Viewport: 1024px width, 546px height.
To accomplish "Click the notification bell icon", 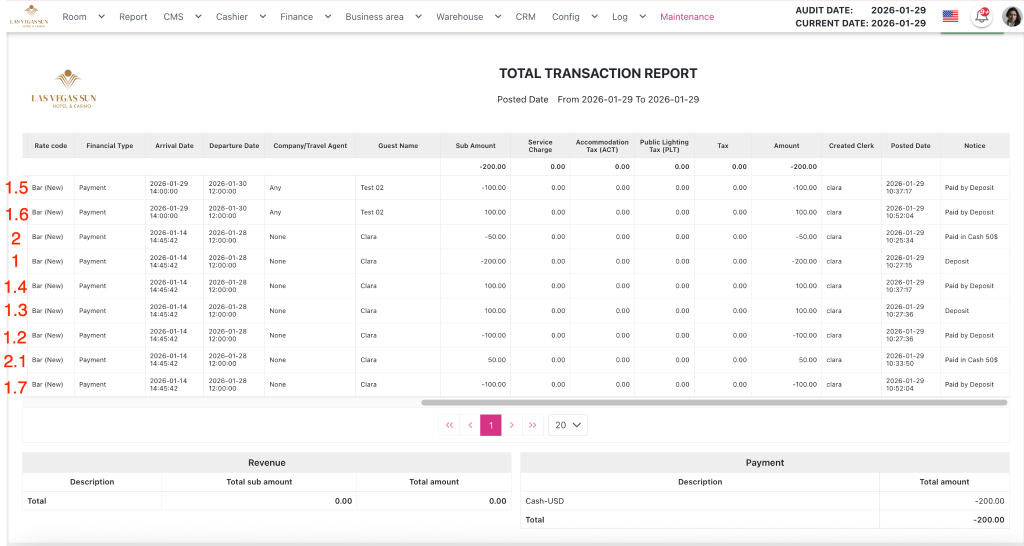I will (x=981, y=17).
